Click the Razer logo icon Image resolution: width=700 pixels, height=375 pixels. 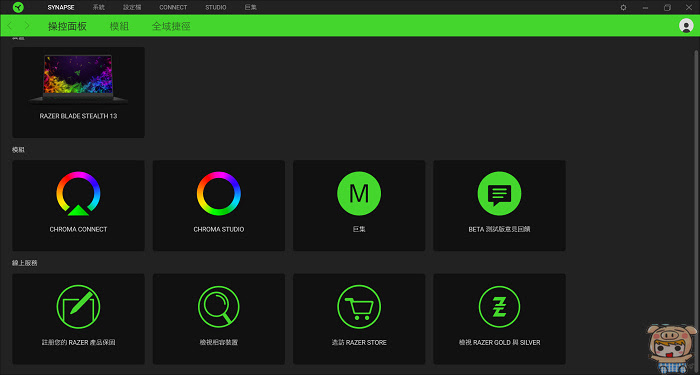point(18,7)
